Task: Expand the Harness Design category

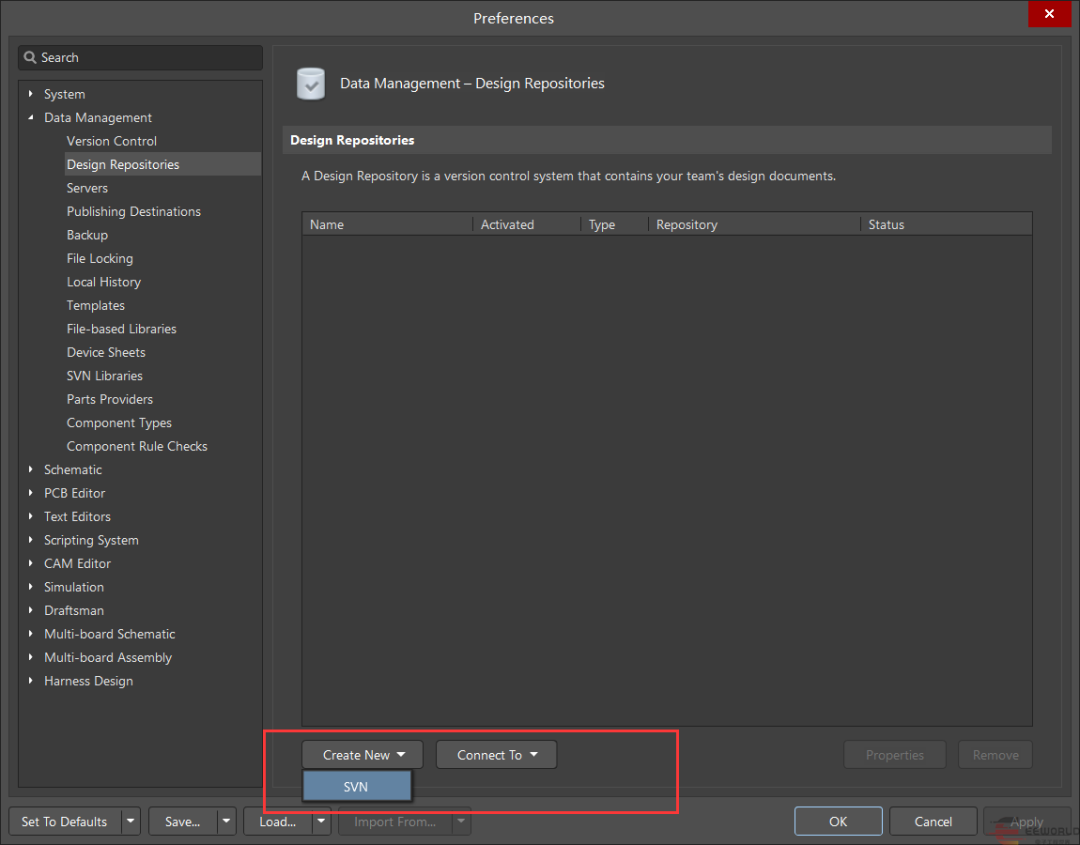Action: point(30,680)
